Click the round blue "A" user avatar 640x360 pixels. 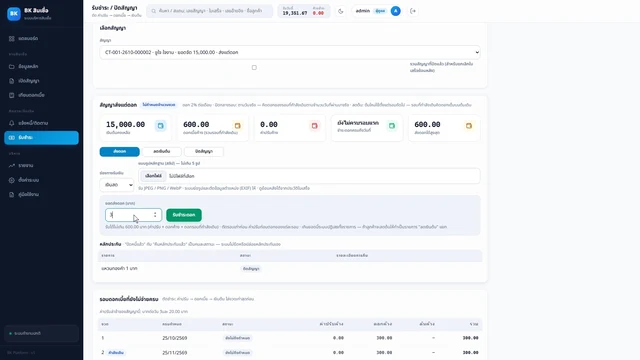click(x=396, y=11)
